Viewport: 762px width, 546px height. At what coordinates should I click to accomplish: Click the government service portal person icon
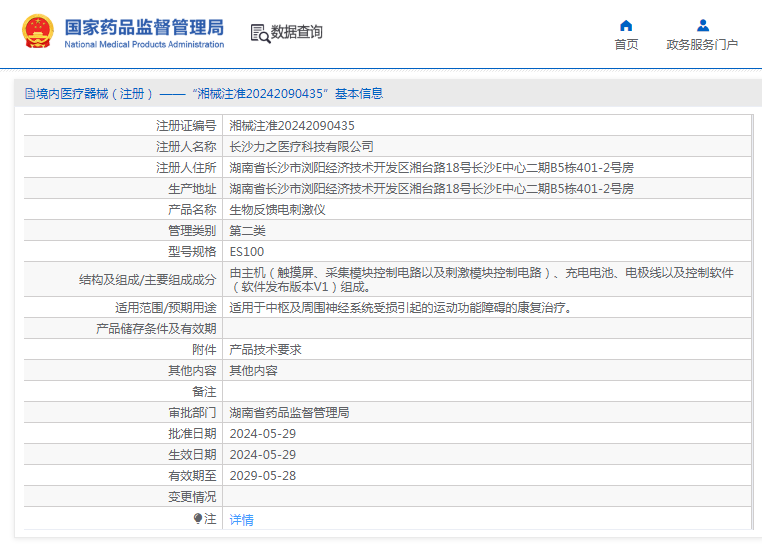click(703, 25)
